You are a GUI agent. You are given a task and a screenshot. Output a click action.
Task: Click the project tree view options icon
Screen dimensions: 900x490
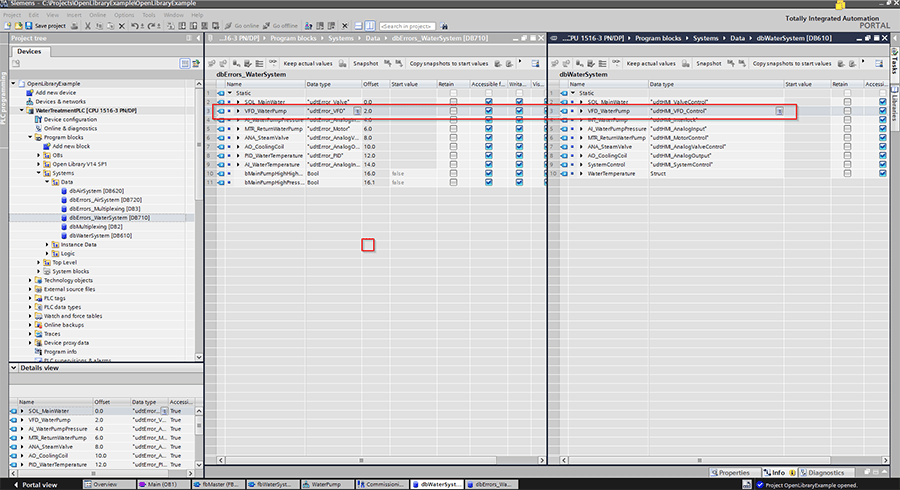point(185,63)
